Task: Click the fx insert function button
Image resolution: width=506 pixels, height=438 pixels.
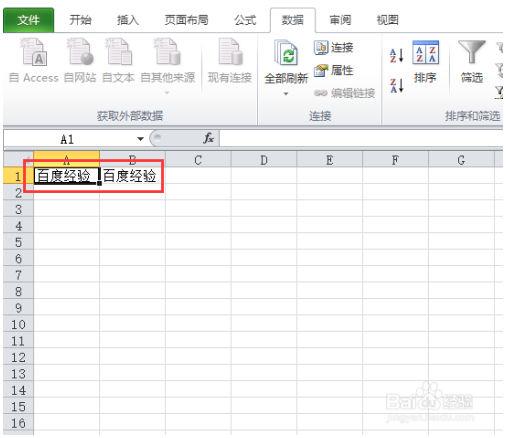Action: pyautogui.click(x=208, y=138)
